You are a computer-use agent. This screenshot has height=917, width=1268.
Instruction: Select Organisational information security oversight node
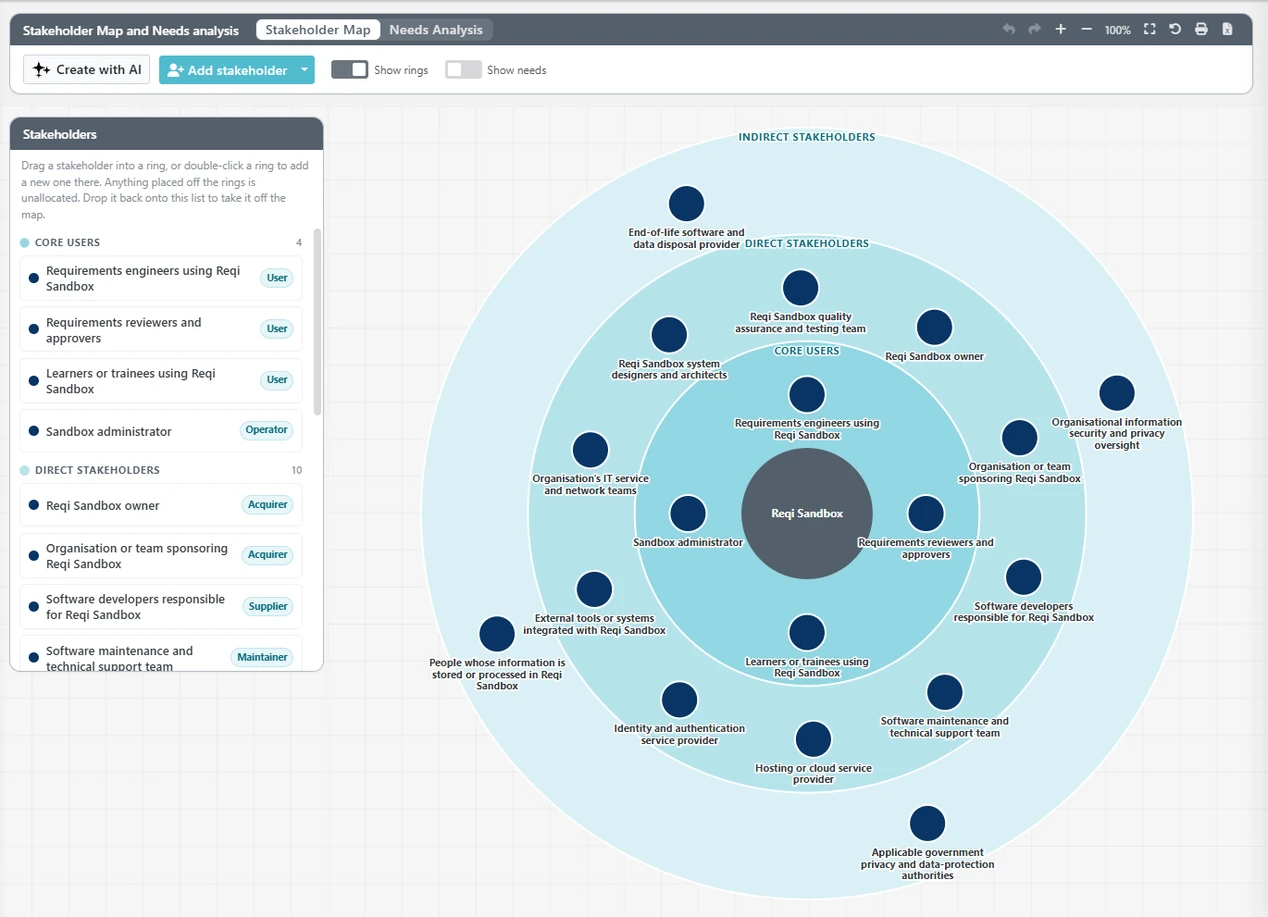pyautogui.click(x=1117, y=393)
